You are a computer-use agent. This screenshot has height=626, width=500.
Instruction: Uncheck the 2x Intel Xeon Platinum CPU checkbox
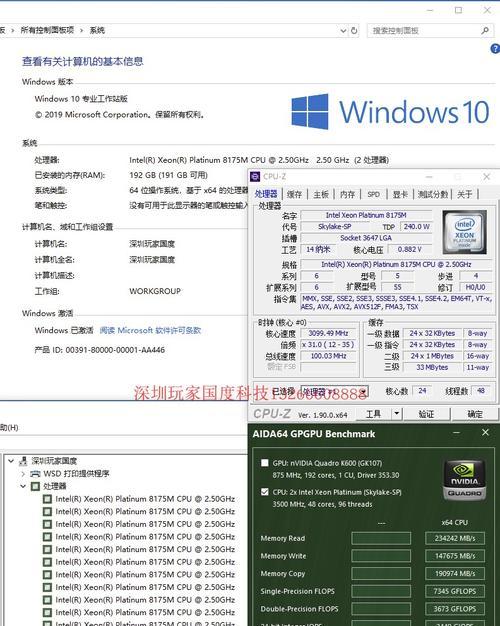[x=264, y=492]
